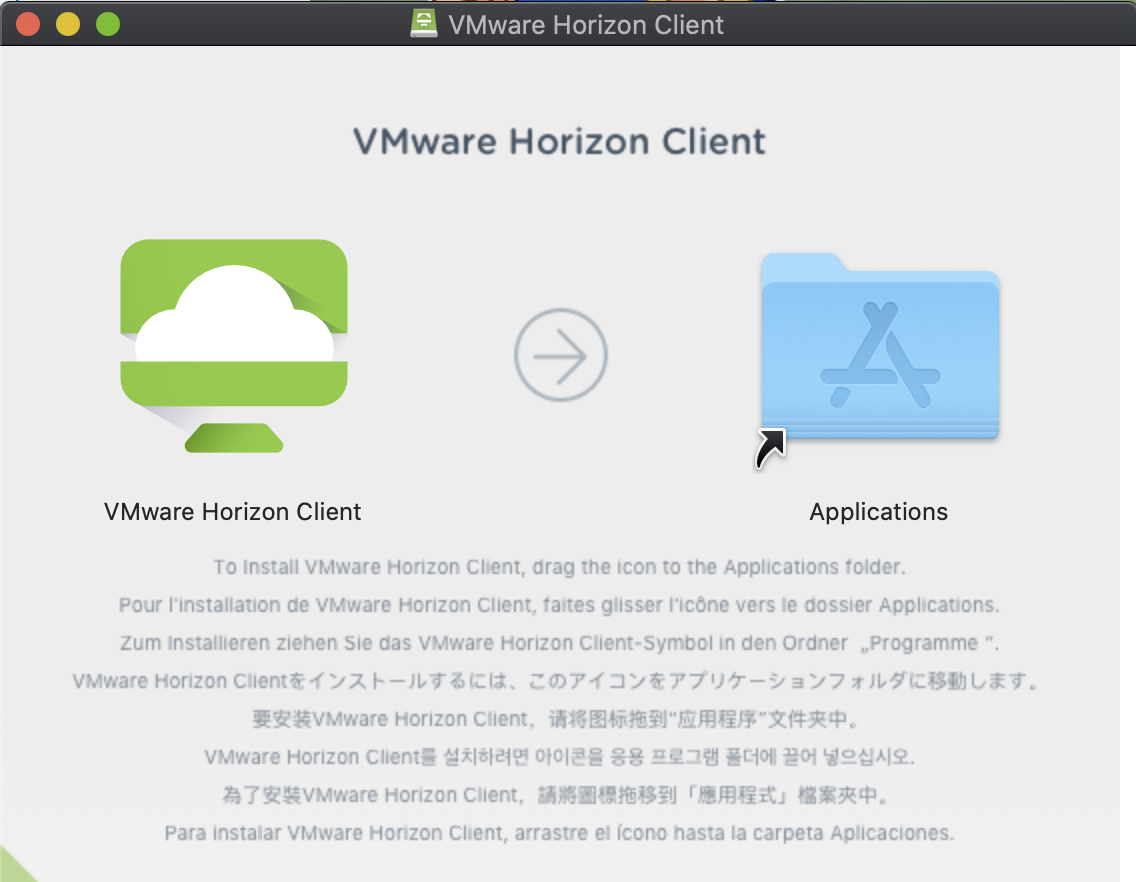Click the window title text in title bar

585,25
